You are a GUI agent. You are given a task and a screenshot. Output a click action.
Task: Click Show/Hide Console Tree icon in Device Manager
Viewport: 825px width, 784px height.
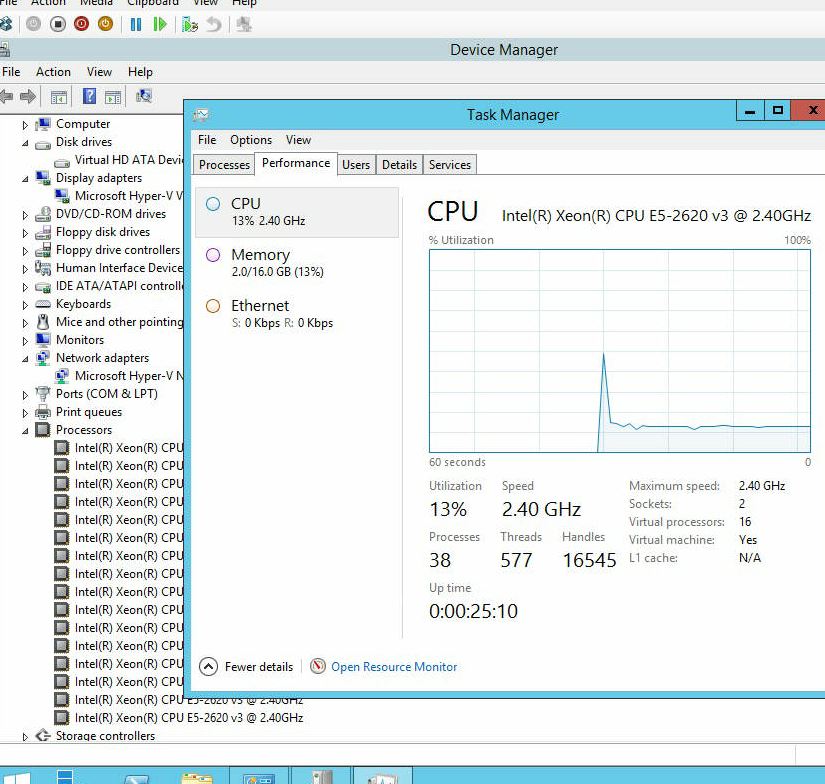(x=59, y=97)
